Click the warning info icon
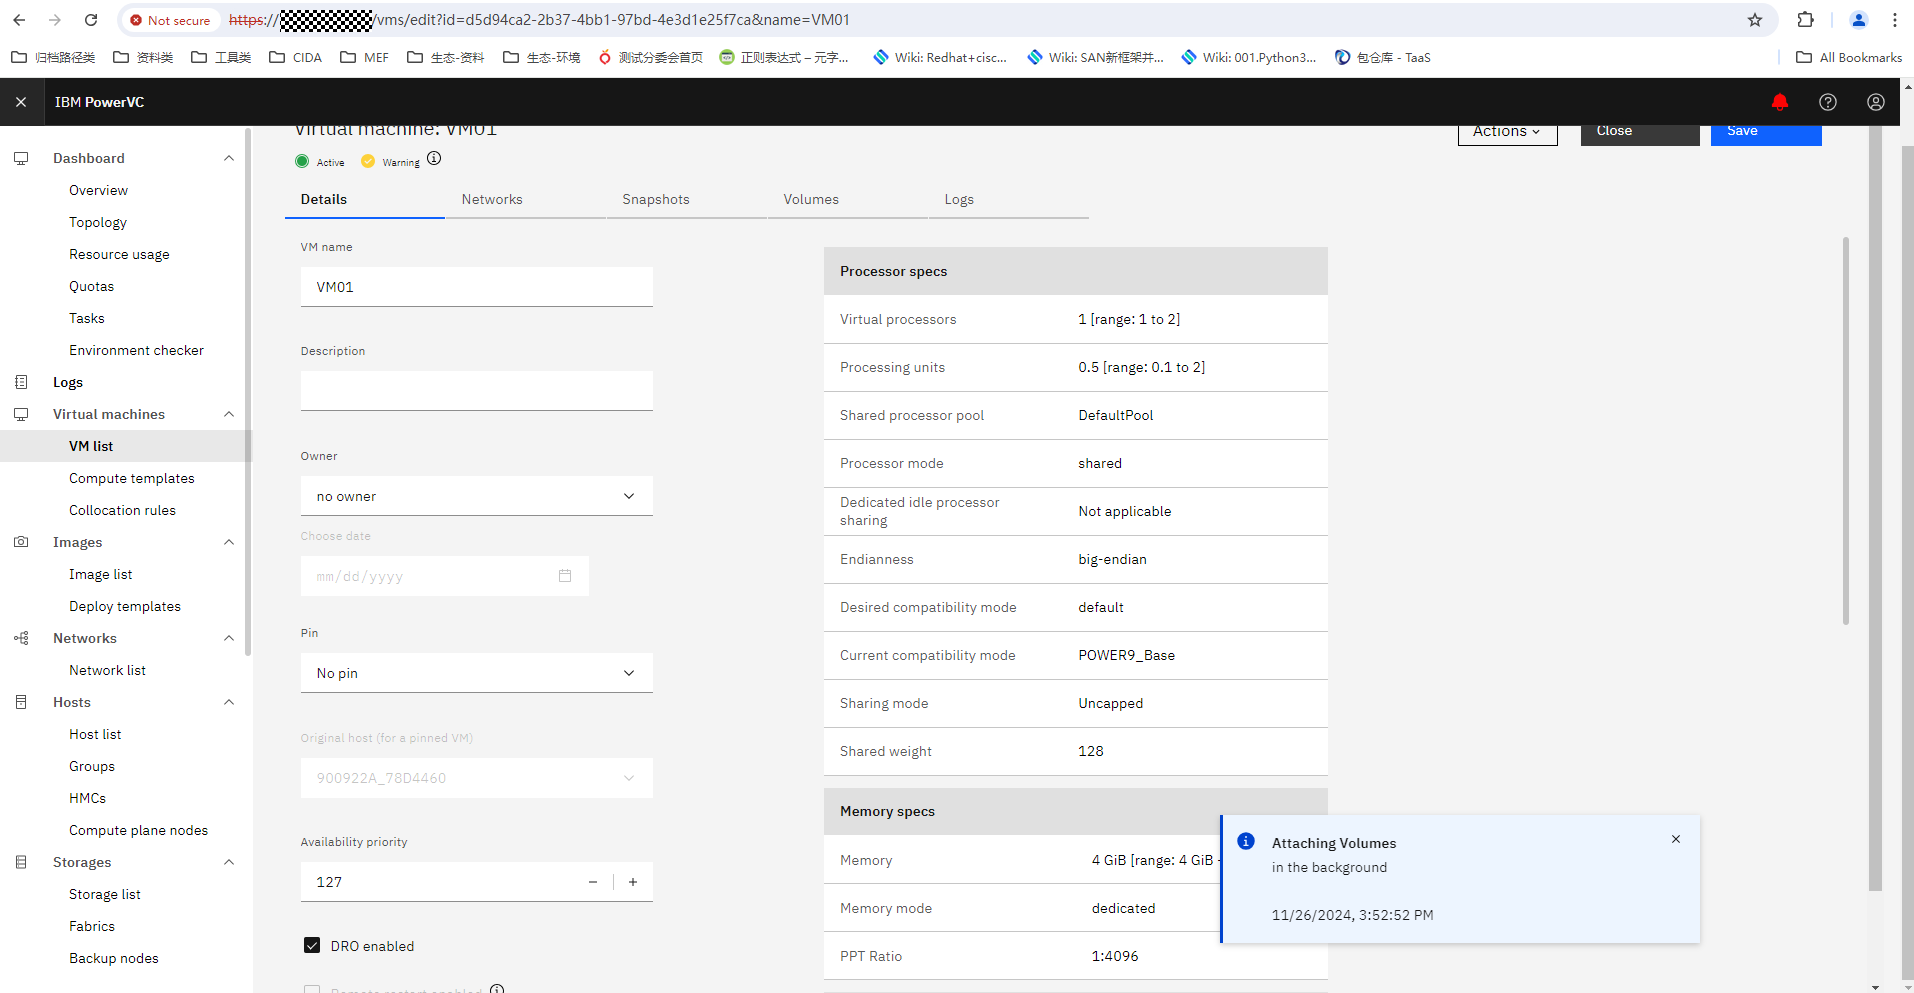The width and height of the screenshot is (1914, 993). pyautogui.click(x=434, y=158)
